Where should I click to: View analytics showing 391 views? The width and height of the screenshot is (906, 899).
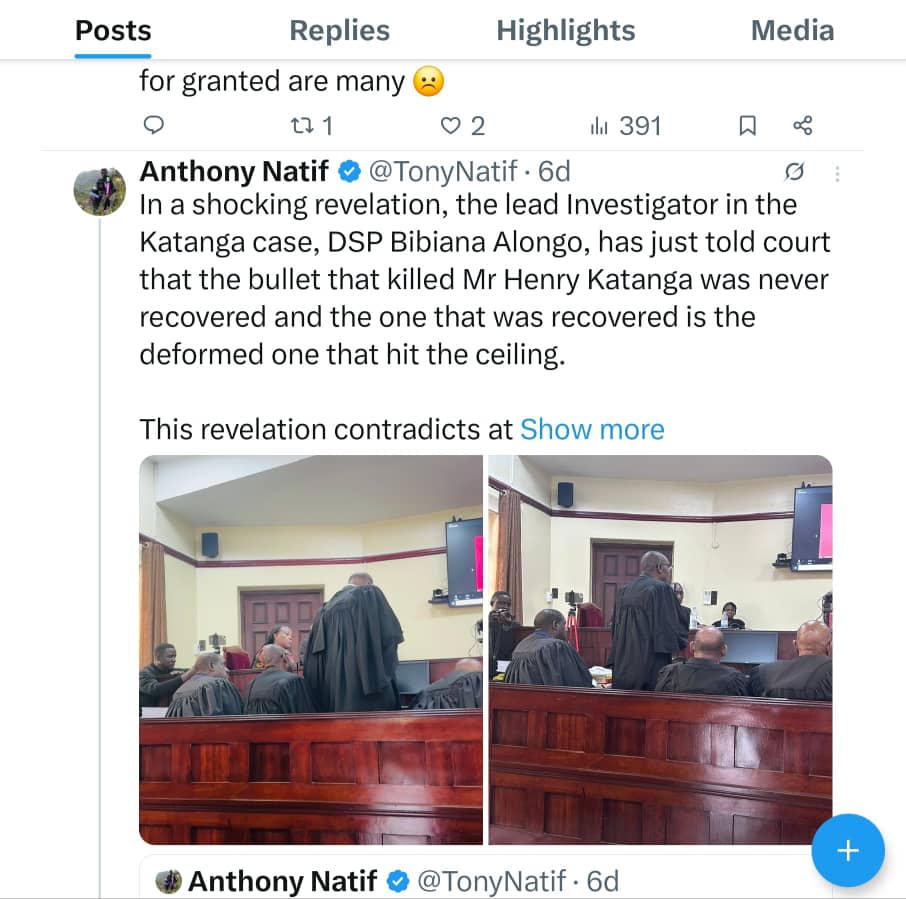click(x=626, y=125)
